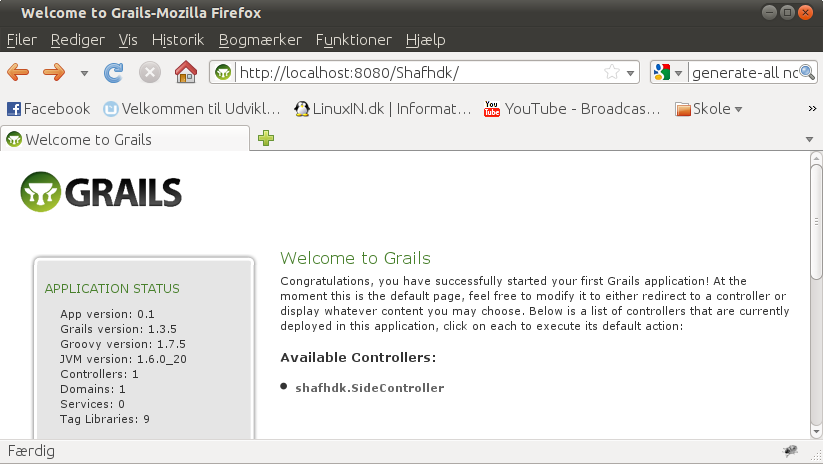Click the 'Domains: 1' line
This screenshot has width=823, height=464.
click(93, 389)
